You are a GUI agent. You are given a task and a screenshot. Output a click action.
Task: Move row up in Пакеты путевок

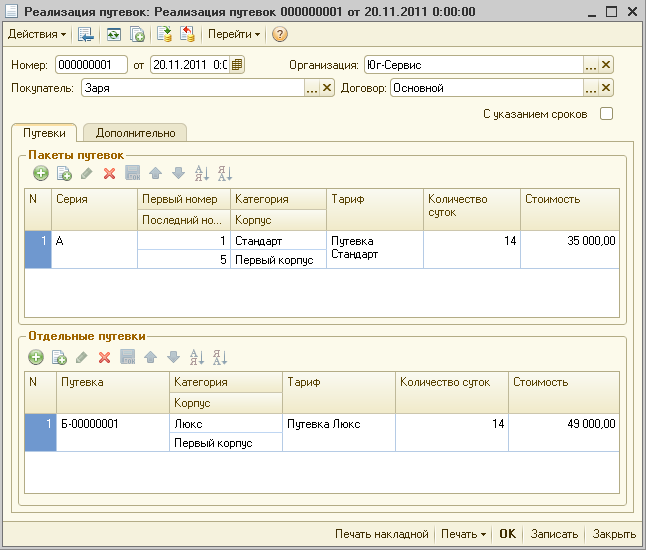(x=155, y=173)
